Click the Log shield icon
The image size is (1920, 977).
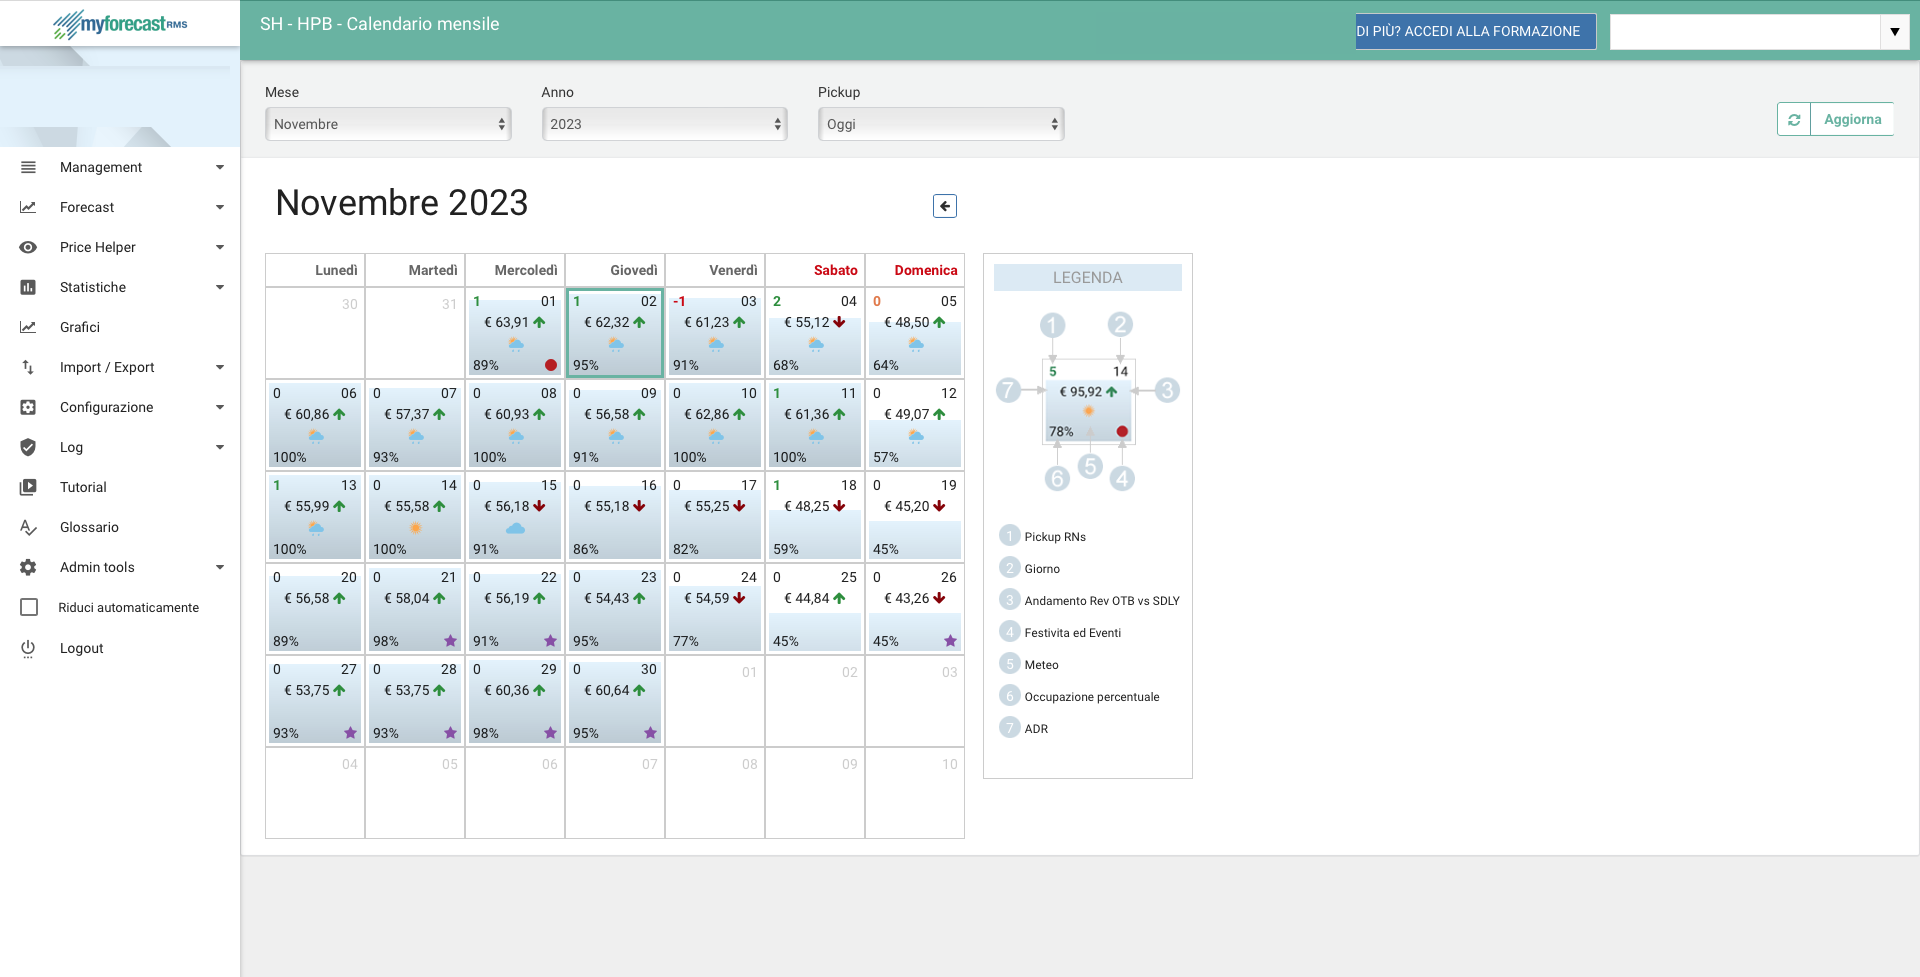[x=27, y=447]
